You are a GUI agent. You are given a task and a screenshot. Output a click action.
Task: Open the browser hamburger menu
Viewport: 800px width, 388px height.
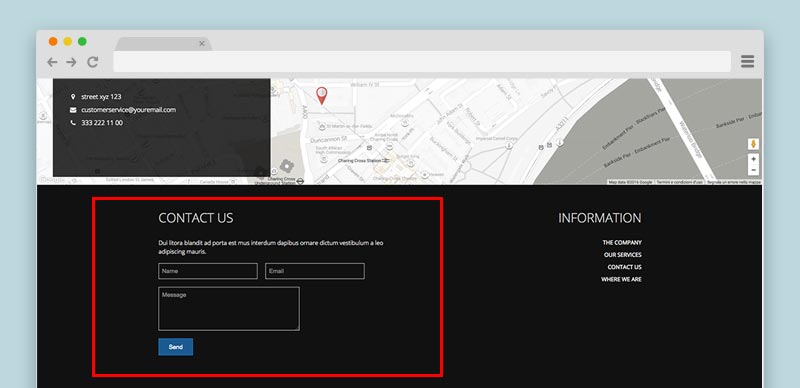pos(747,62)
